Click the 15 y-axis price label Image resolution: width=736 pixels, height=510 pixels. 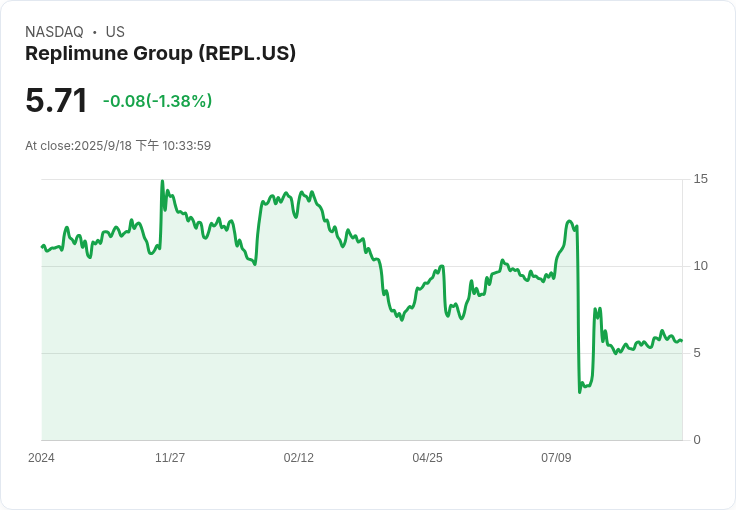[x=701, y=179]
